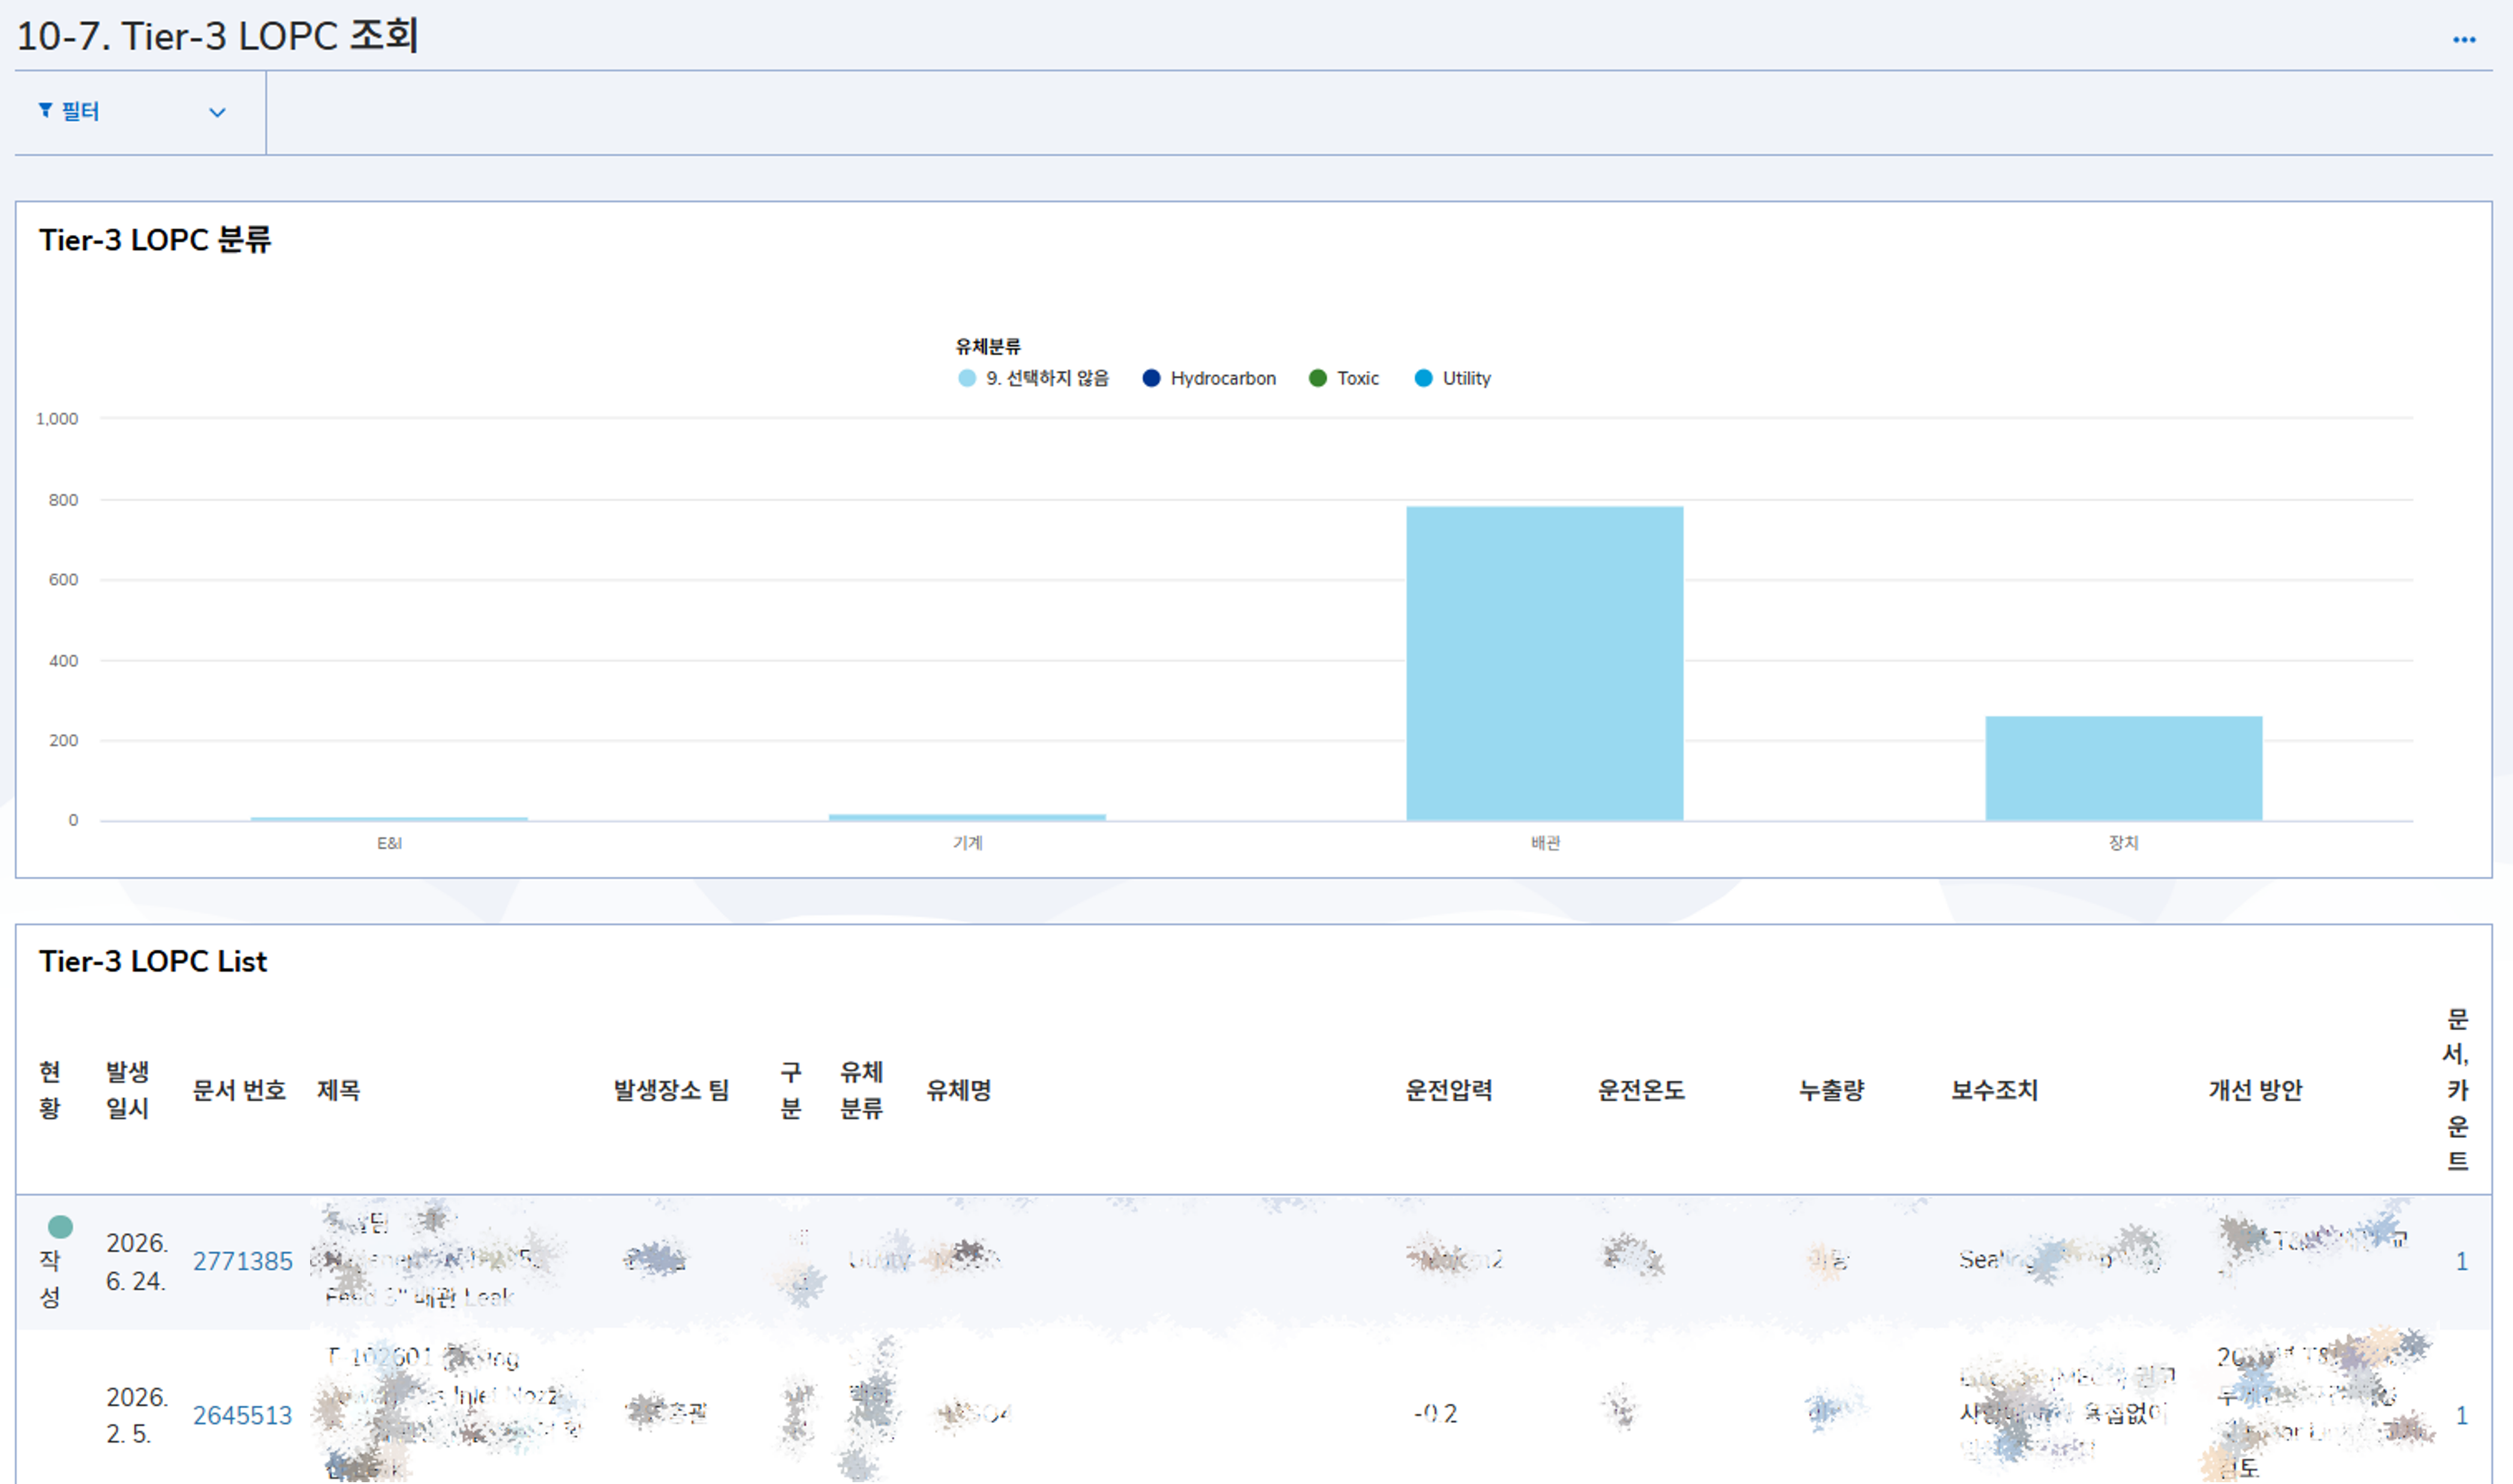The height and width of the screenshot is (1484, 2513).
Task: Click the 장치 axis label
Action: coord(2123,843)
